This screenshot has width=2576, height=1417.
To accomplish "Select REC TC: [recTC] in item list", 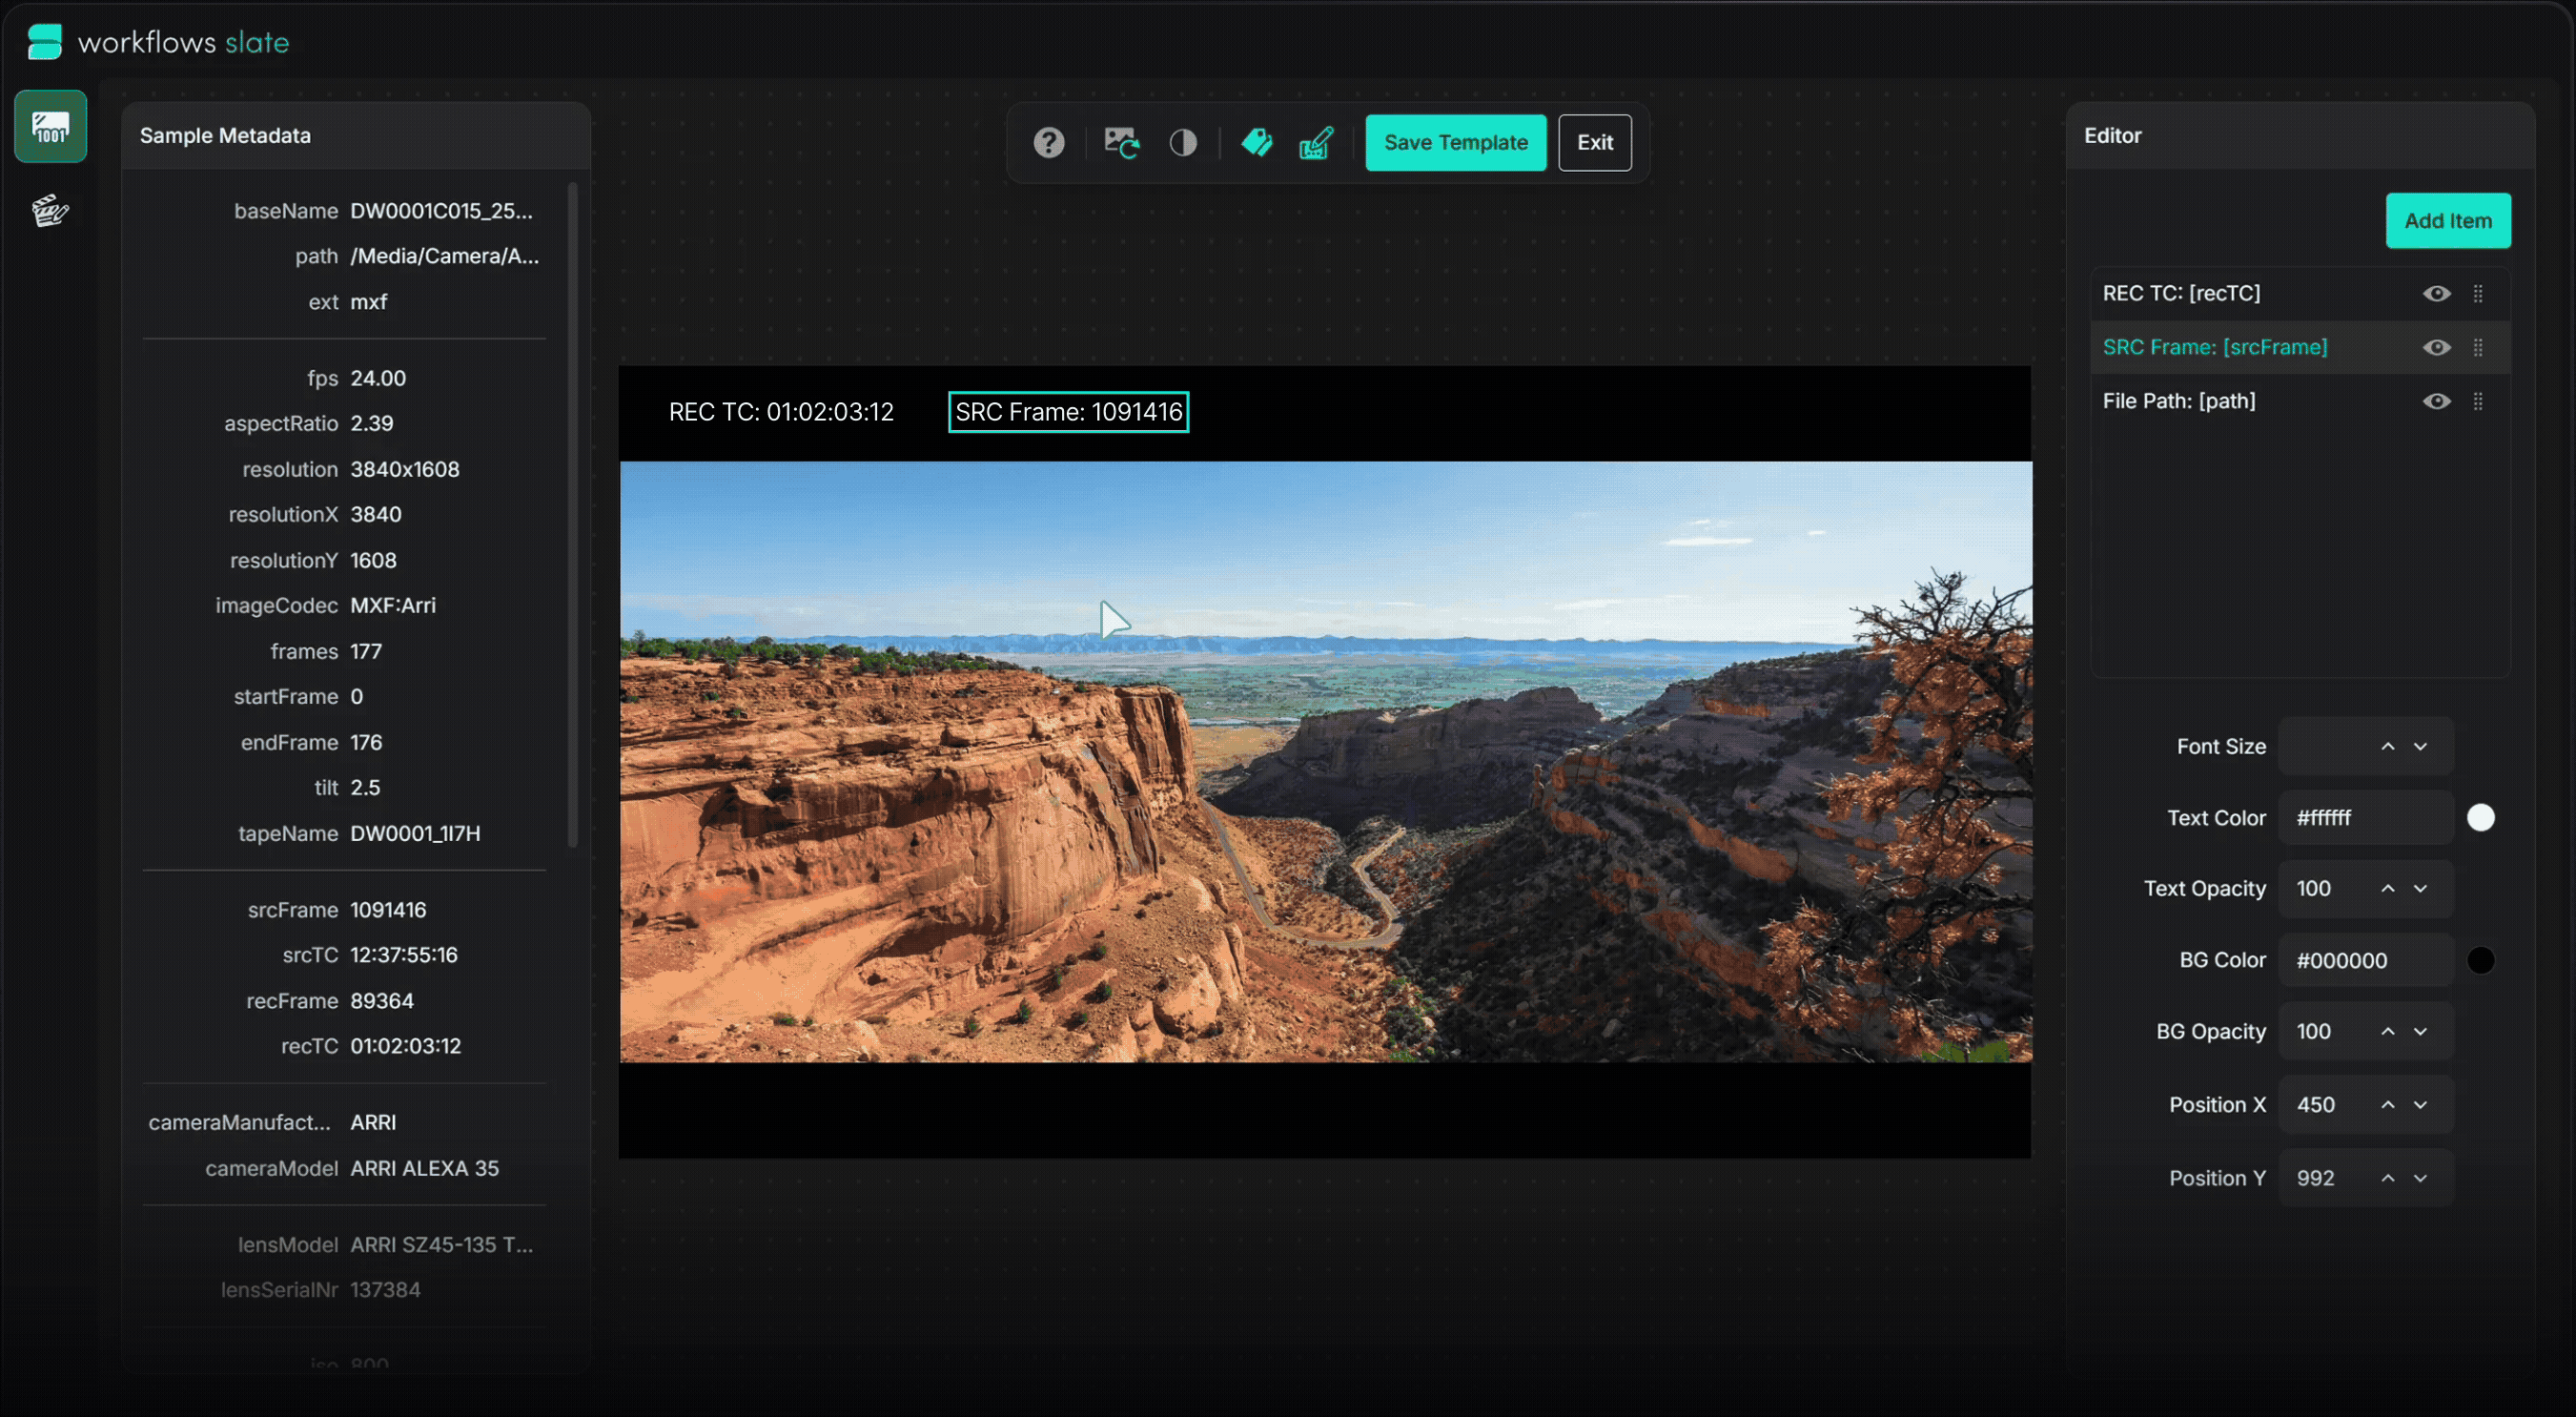I will tap(2181, 293).
